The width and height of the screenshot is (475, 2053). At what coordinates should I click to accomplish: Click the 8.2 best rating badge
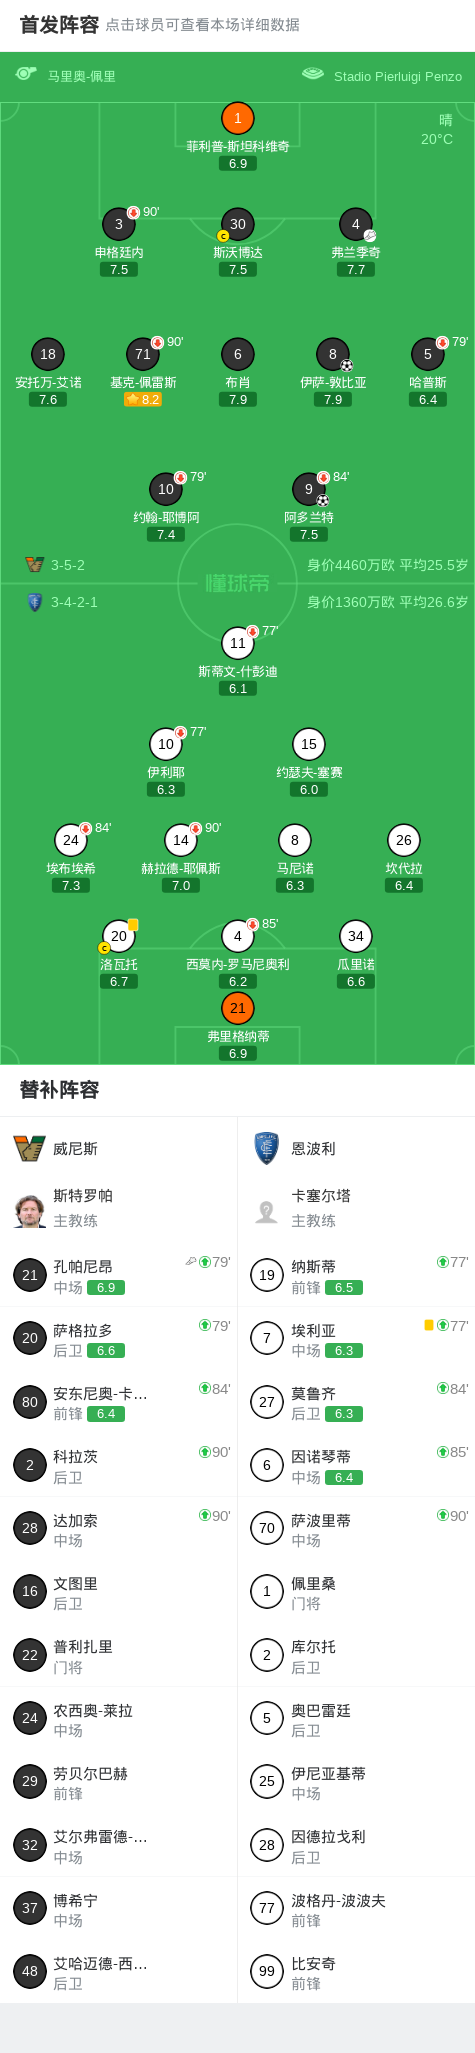(143, 399)
